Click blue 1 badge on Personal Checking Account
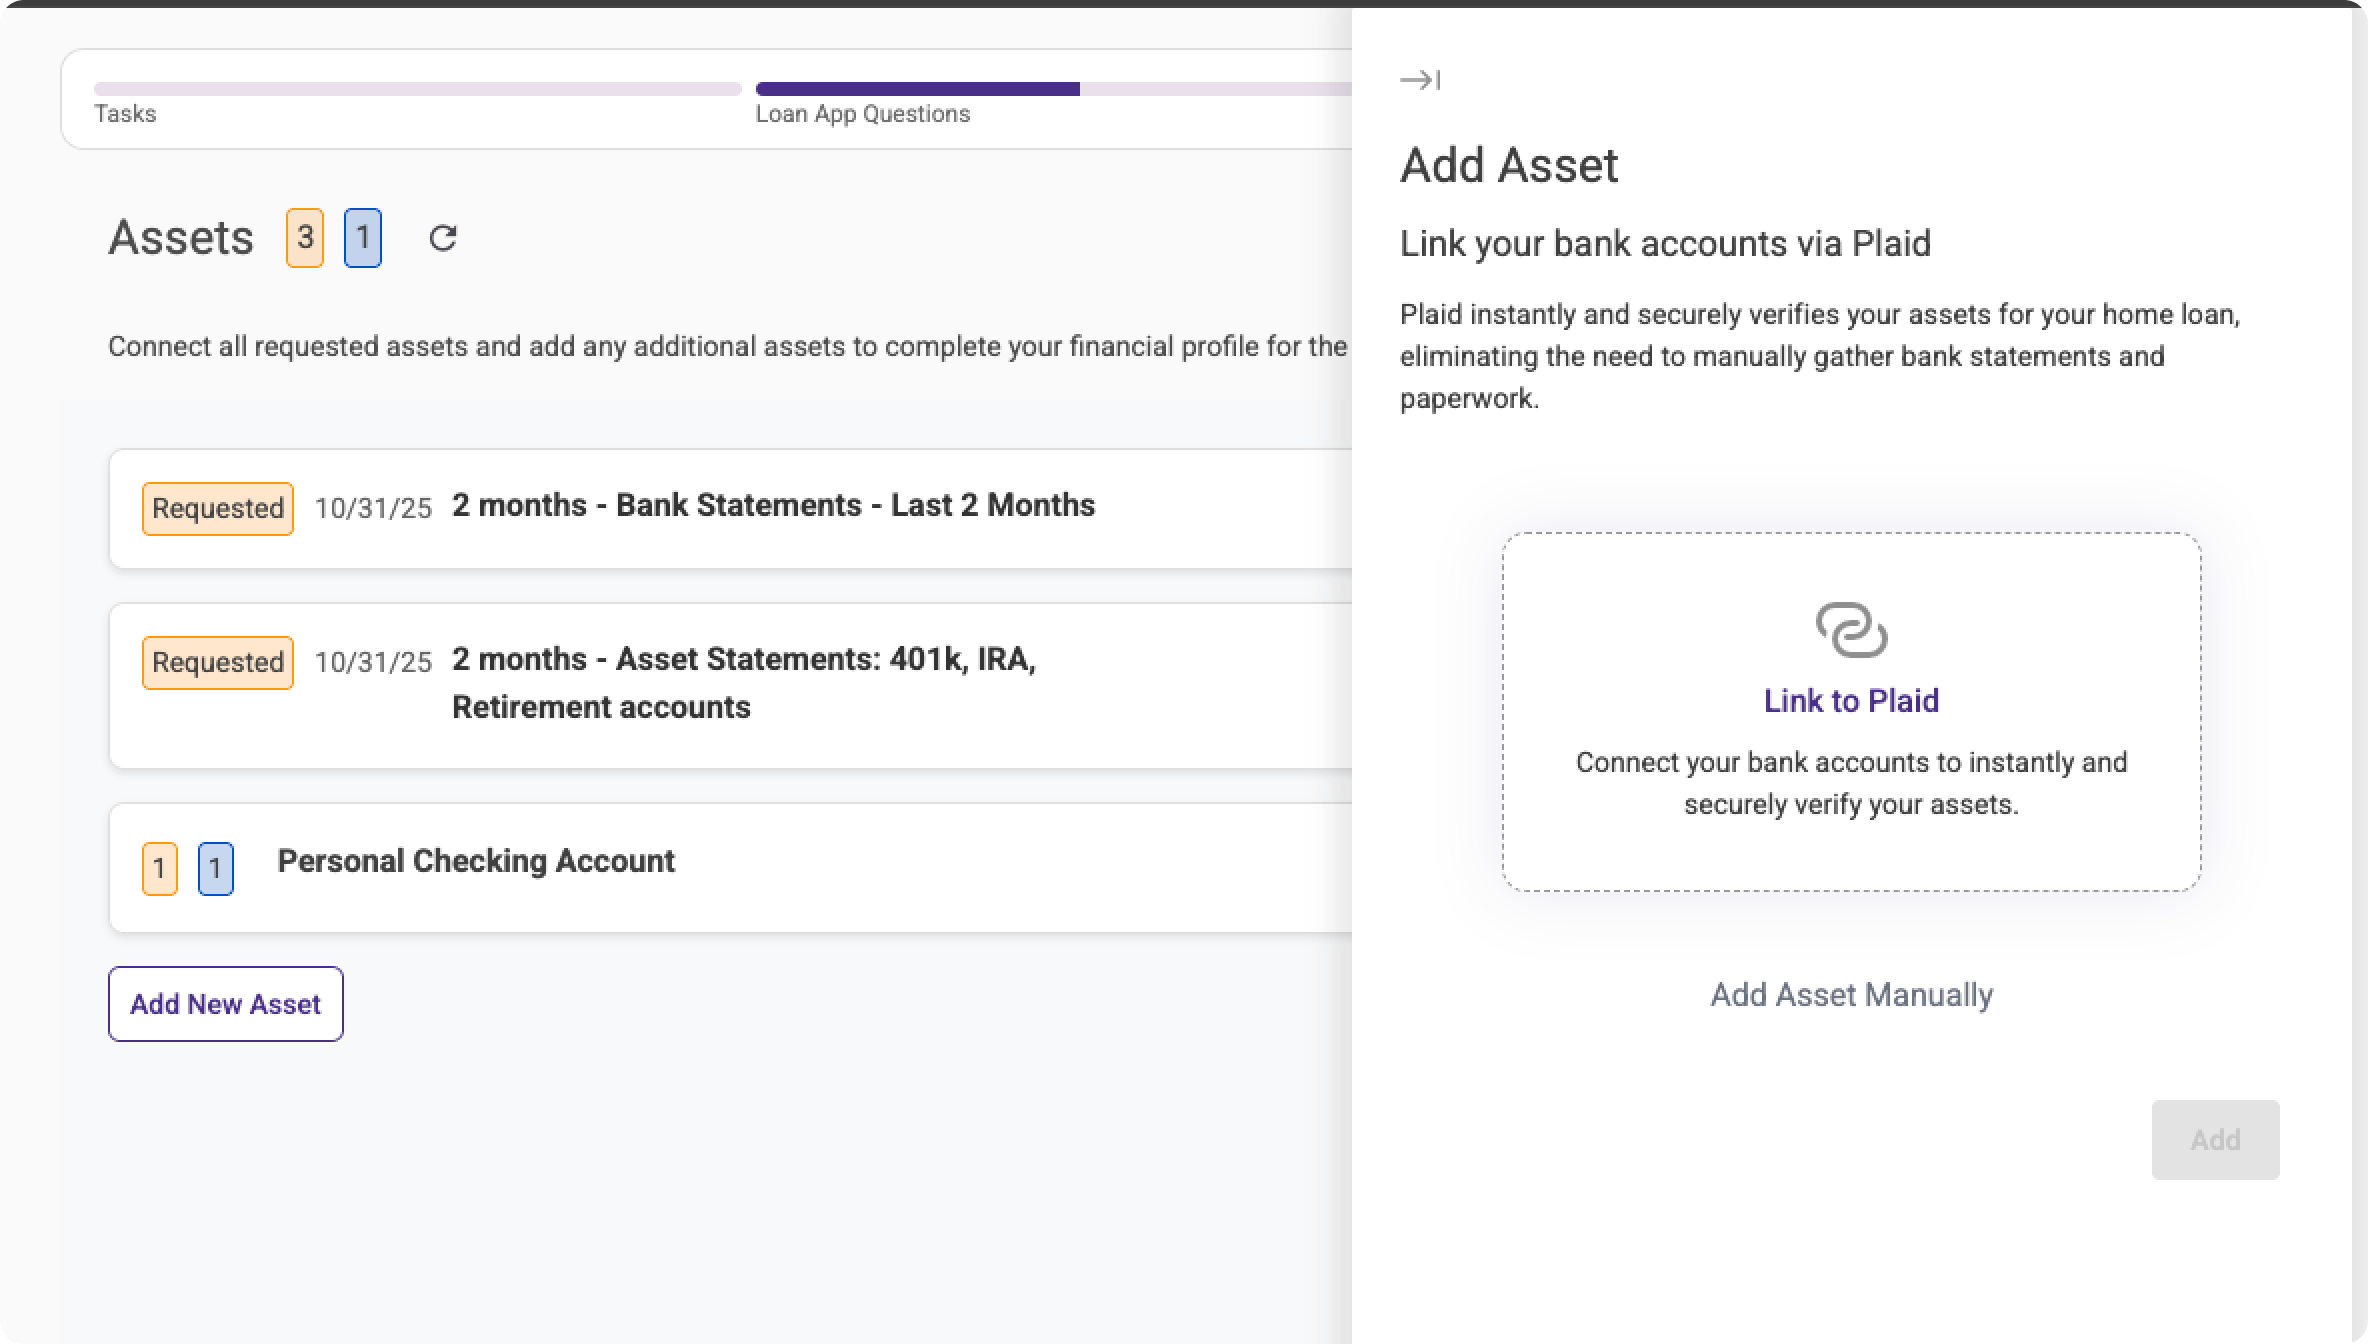 216,868
